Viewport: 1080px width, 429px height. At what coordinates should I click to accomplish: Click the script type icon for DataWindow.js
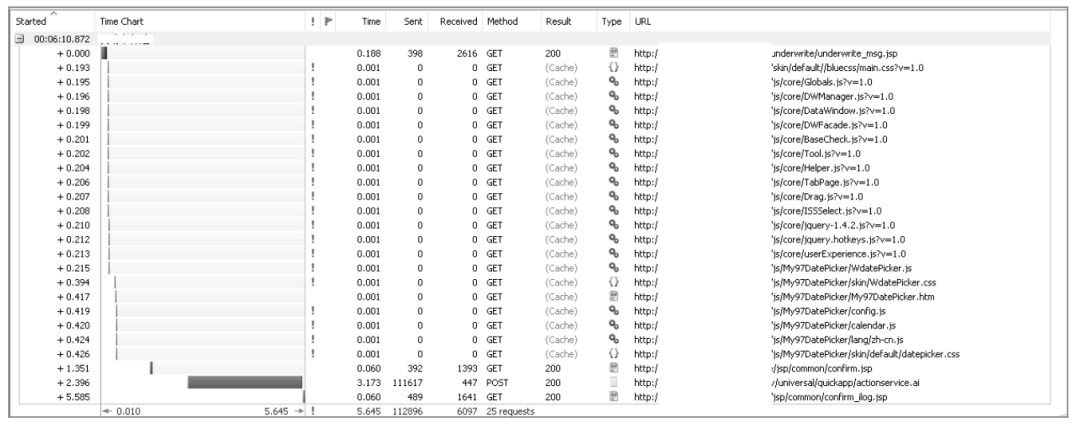pos(614,110)
